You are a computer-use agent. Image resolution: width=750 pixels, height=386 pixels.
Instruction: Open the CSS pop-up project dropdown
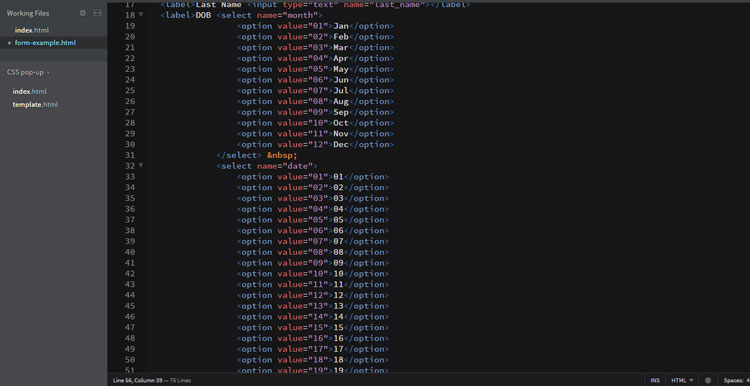[28, 72]
